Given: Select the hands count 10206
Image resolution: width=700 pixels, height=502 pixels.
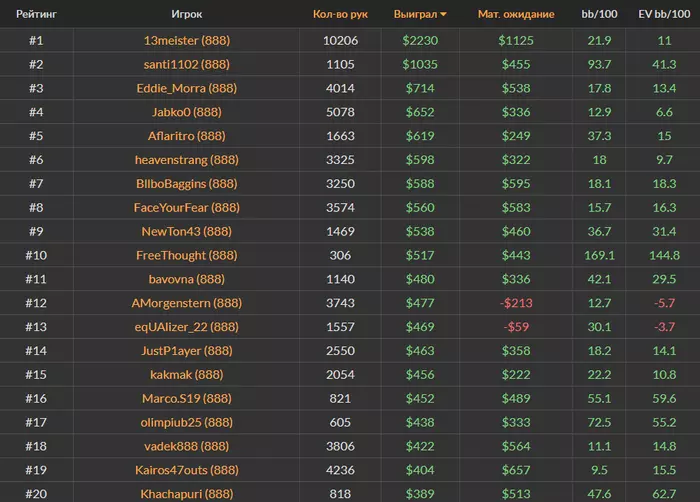Looking at the screenshot, I should coord(340,41).
